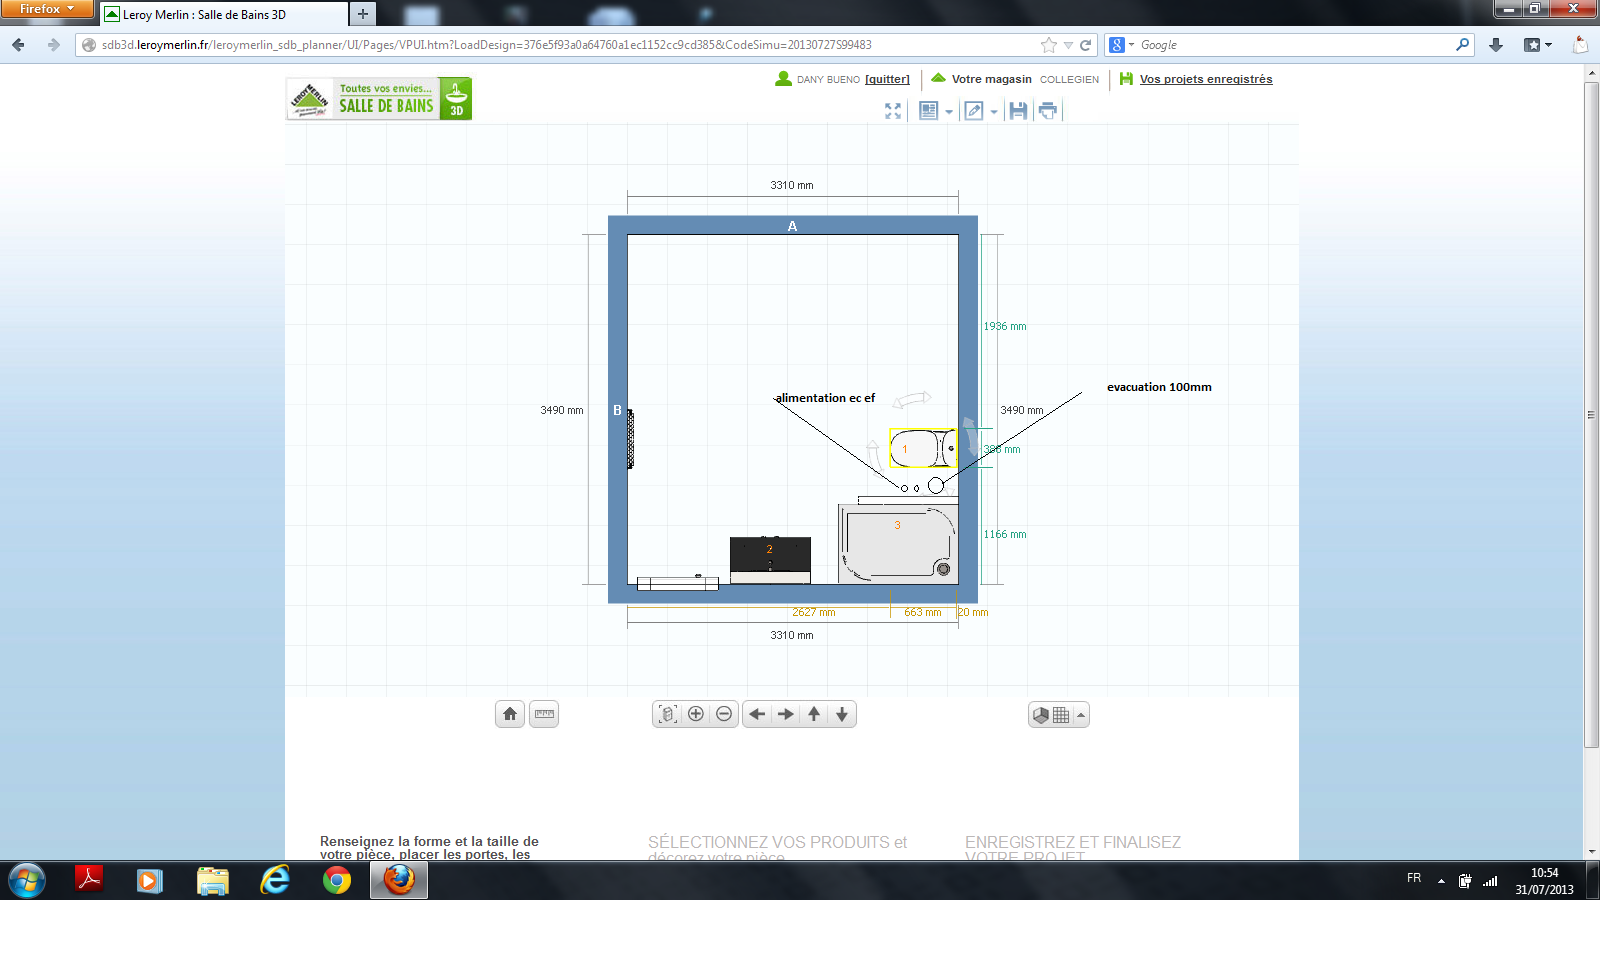Pan the plan view left

tap(757, 714)
